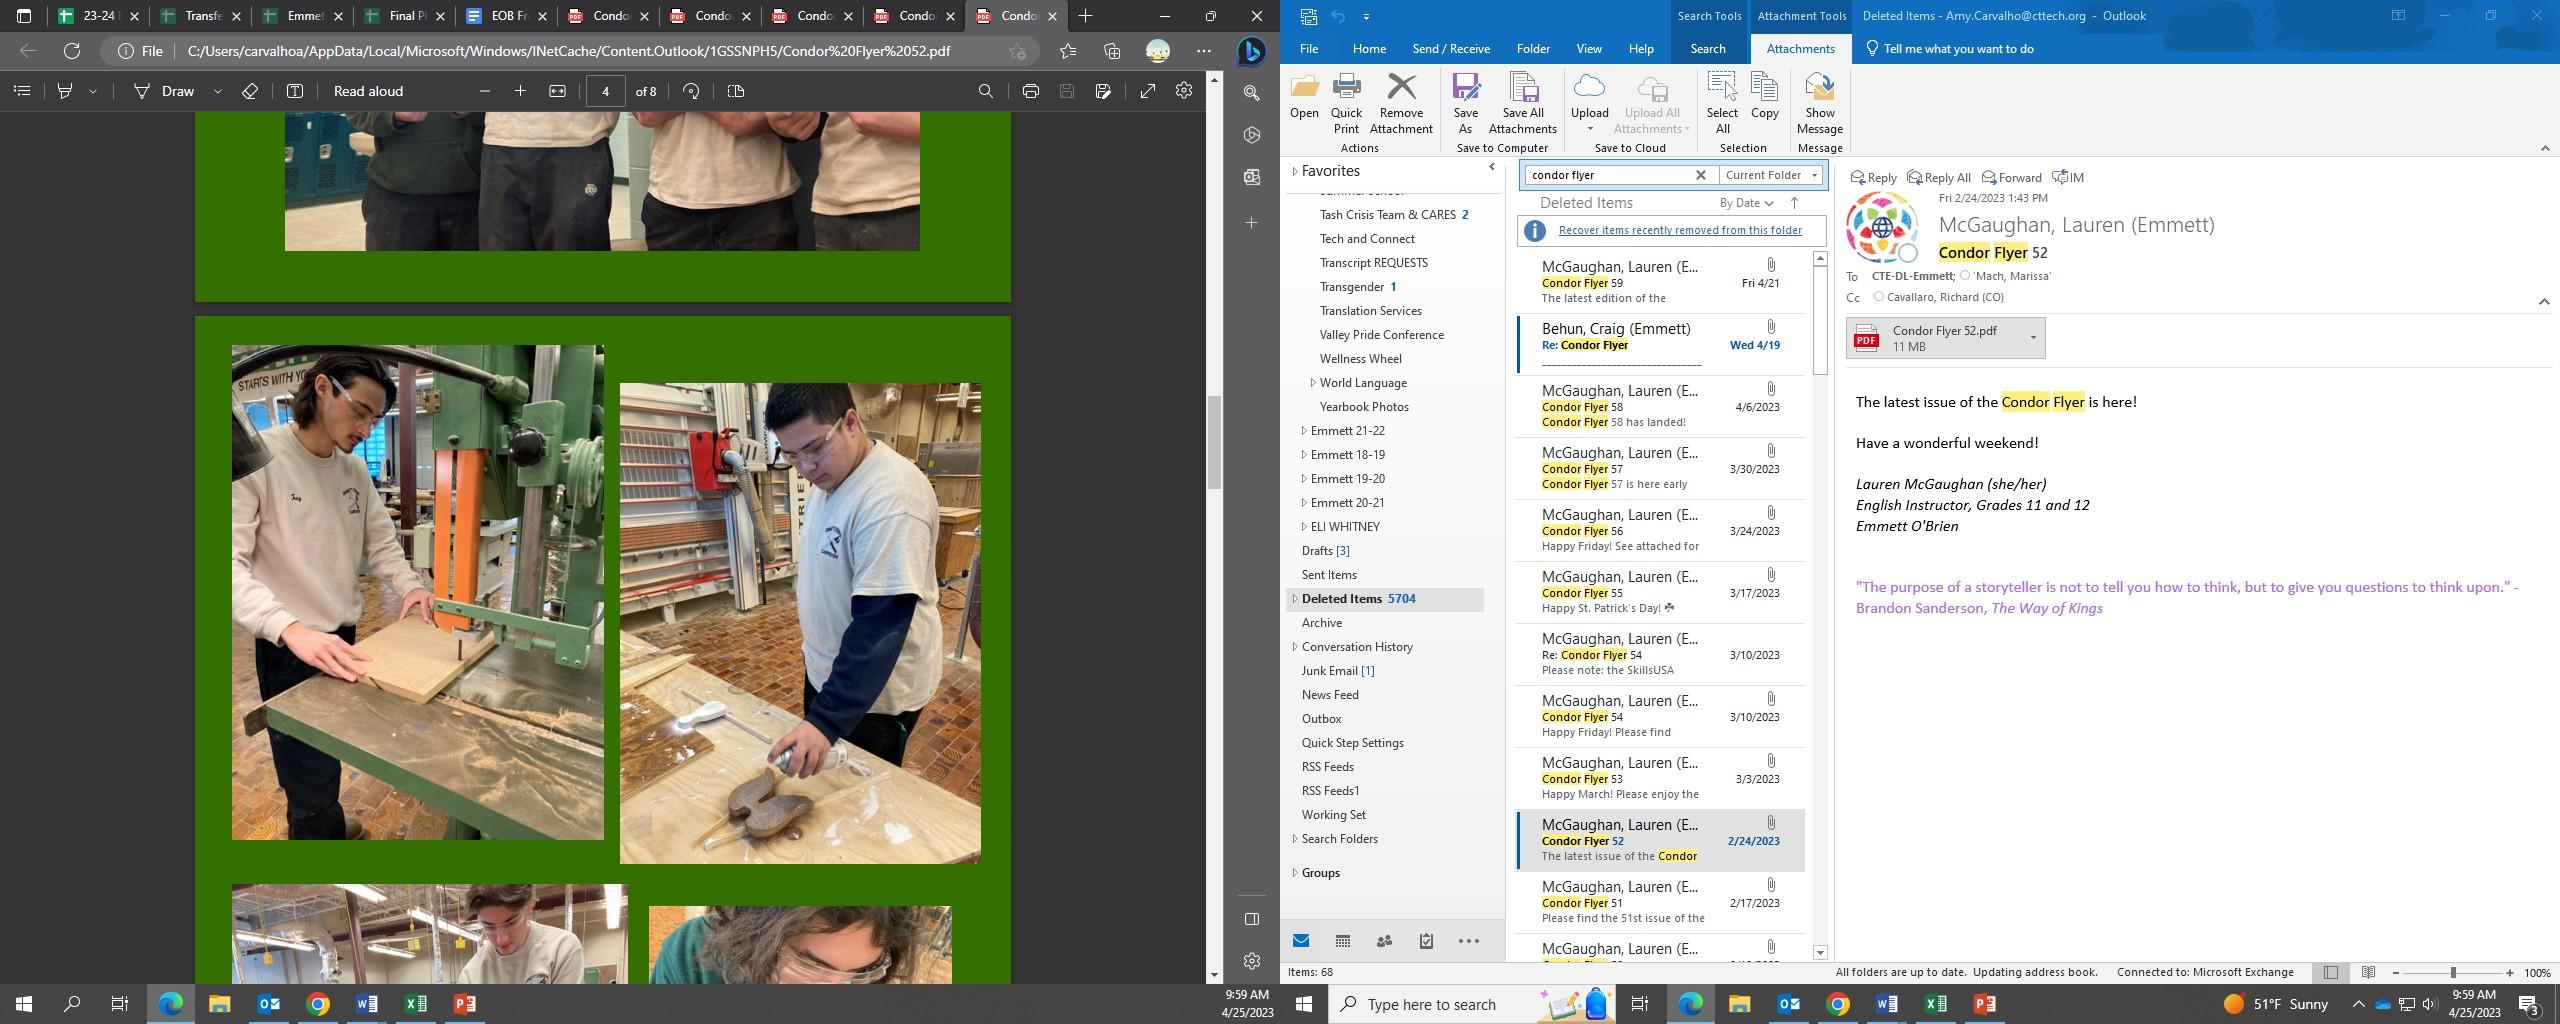Switch Outlook to Reading view in the status bar
Screen dimensions: 2560x1024
(2368, 973)
